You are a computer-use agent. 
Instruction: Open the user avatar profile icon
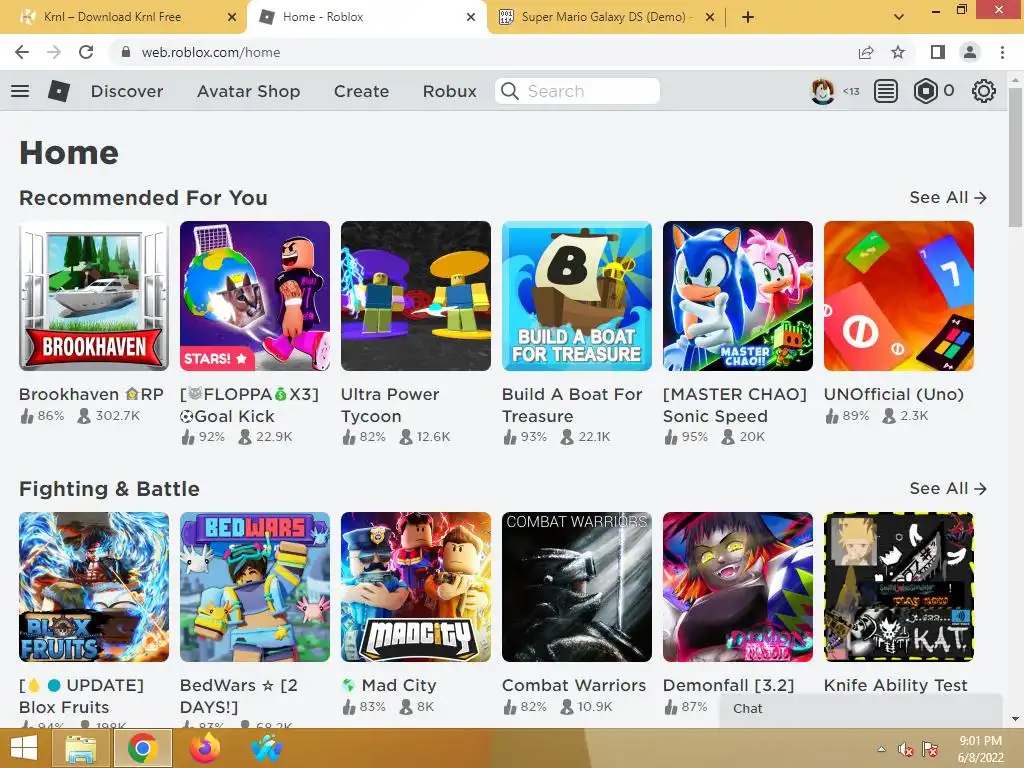click(x=823, y=91)
